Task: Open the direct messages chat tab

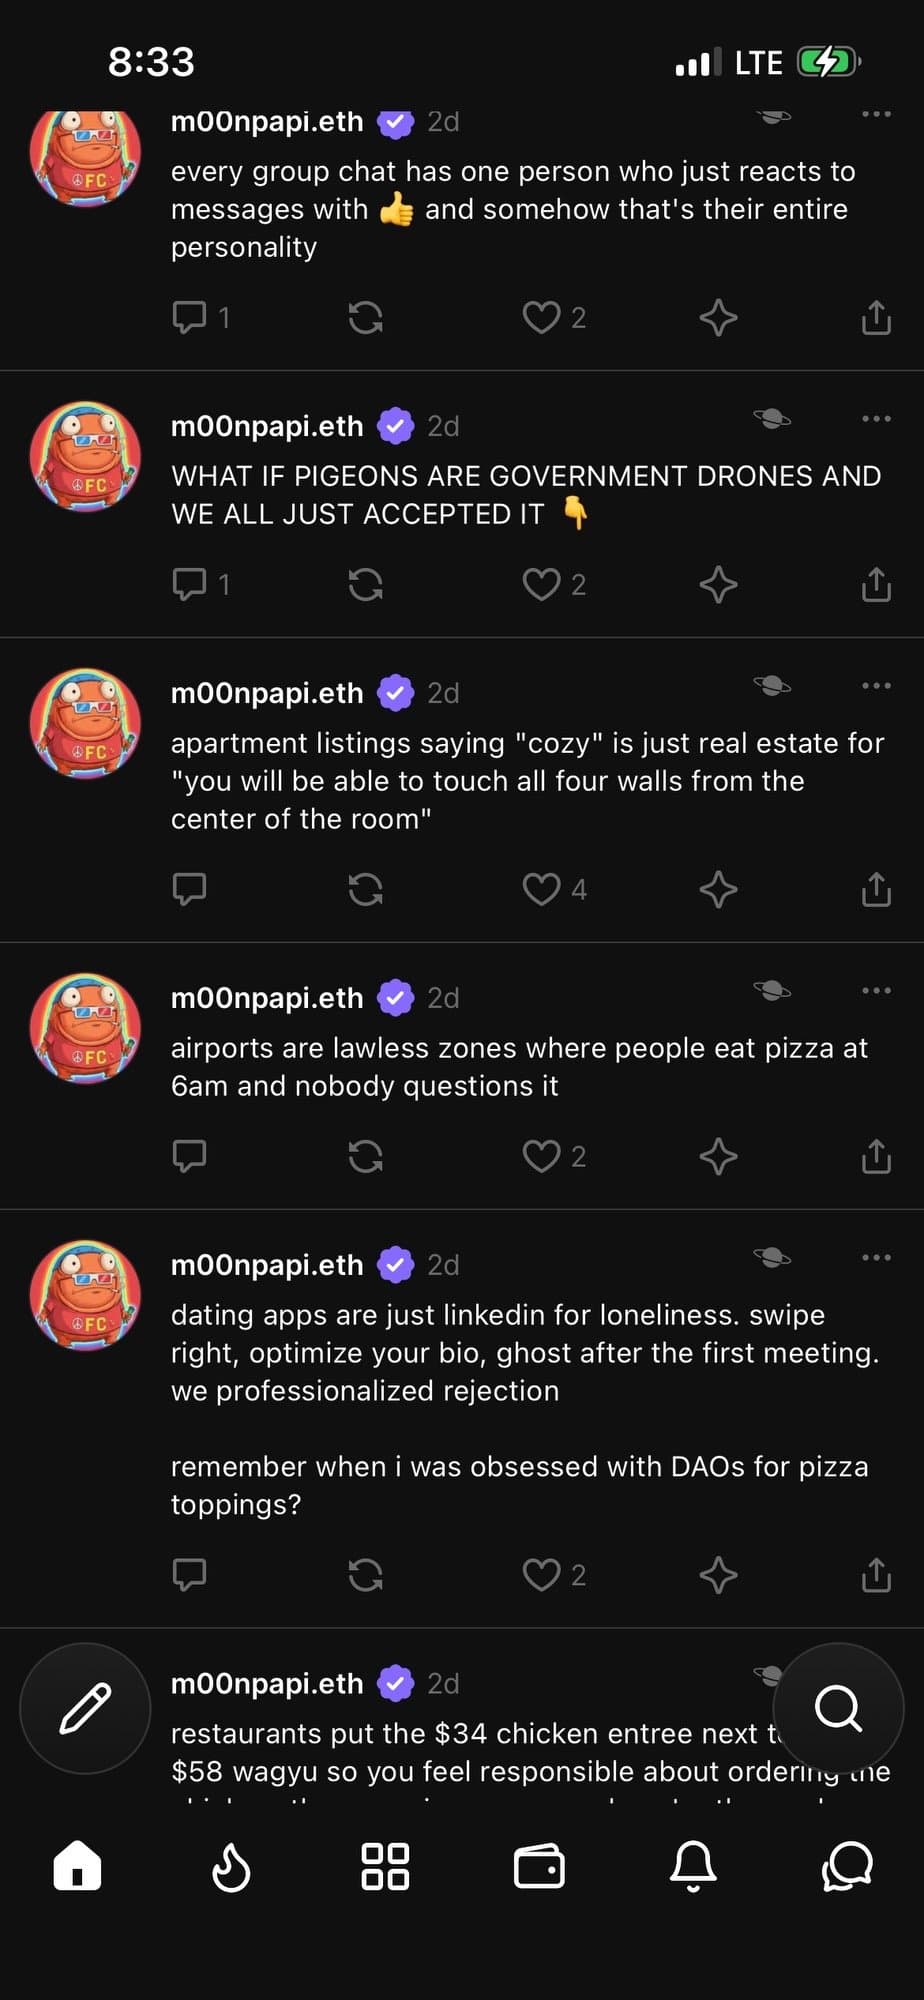Action: [847, 1867]
